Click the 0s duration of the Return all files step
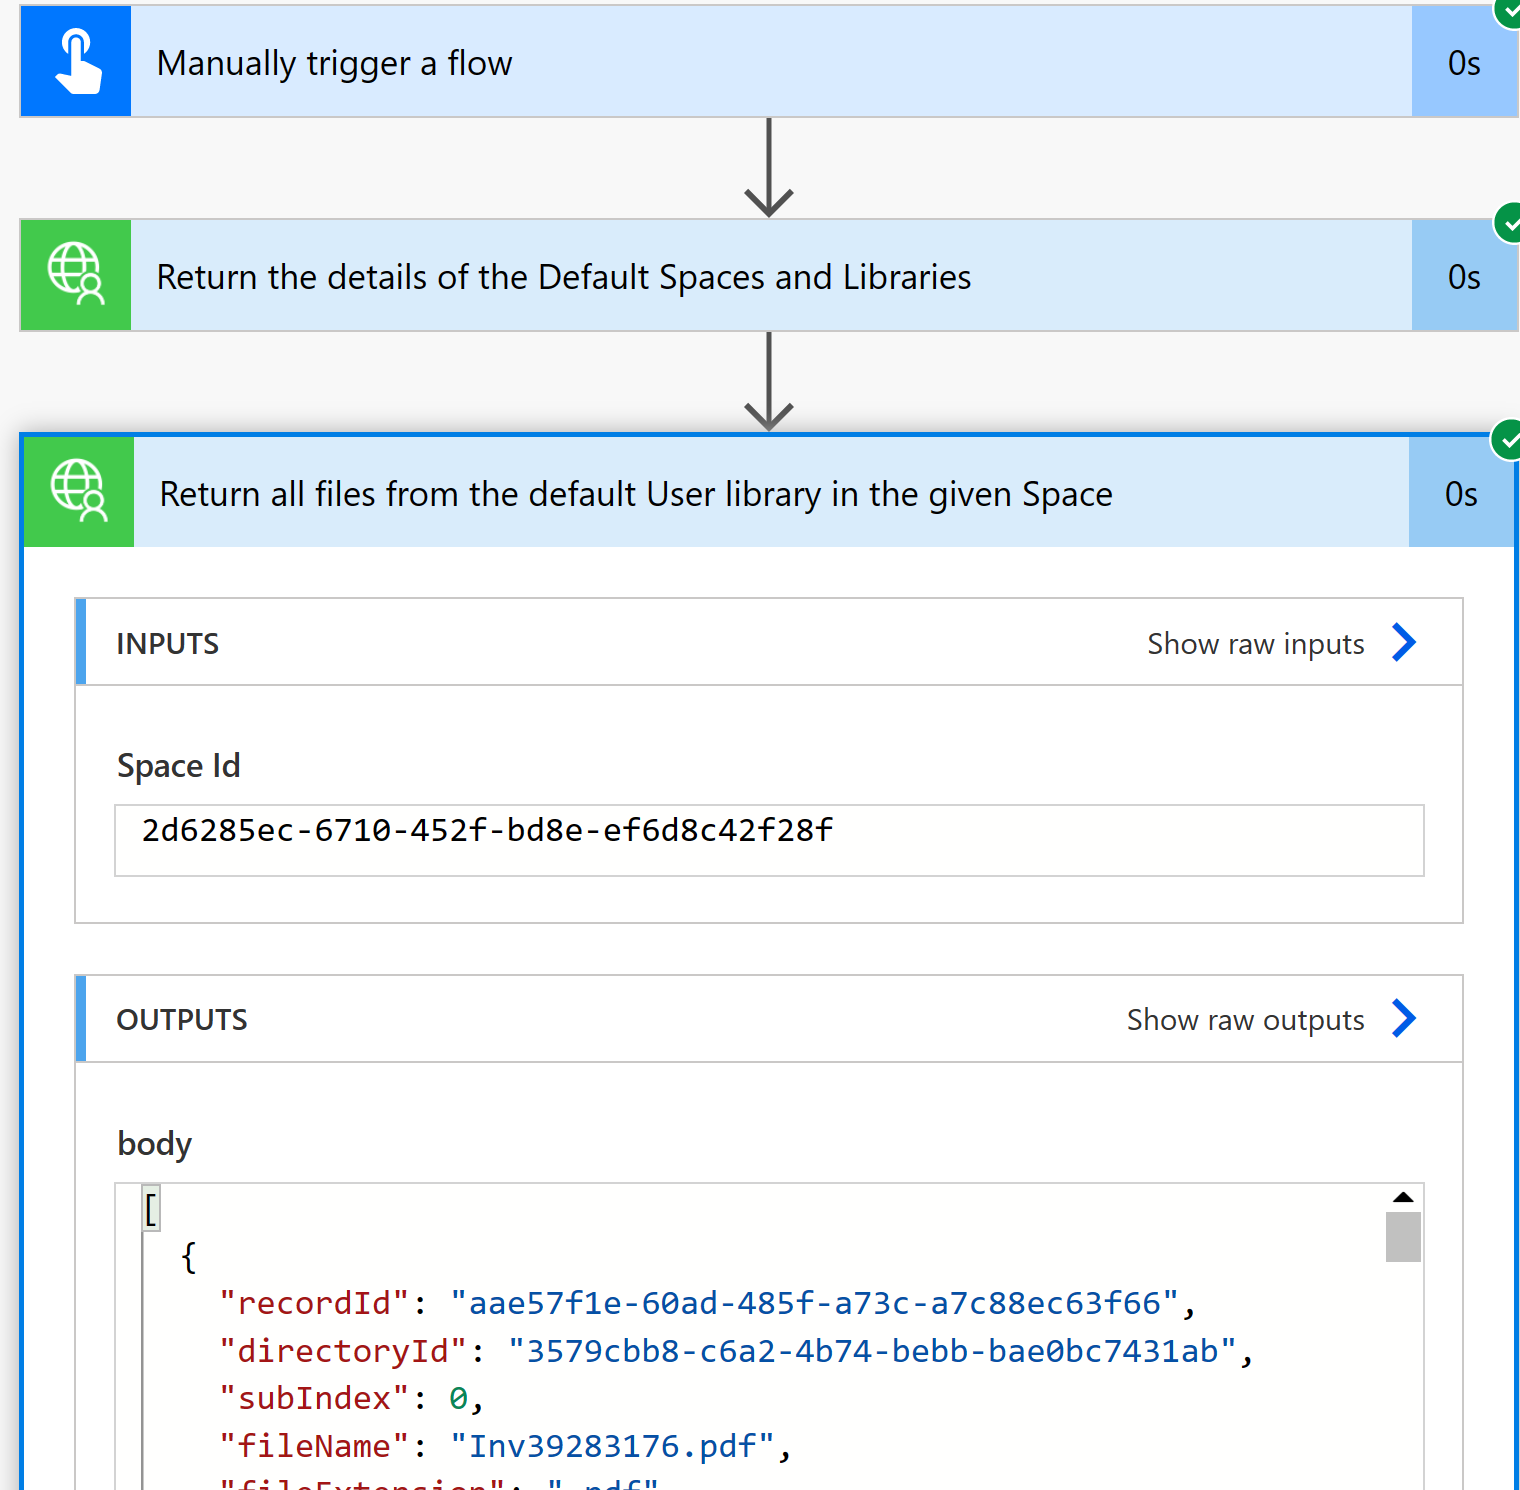Image resolution: width=1520 pixels, height=1490 pixels. [x=1461, y=494]
